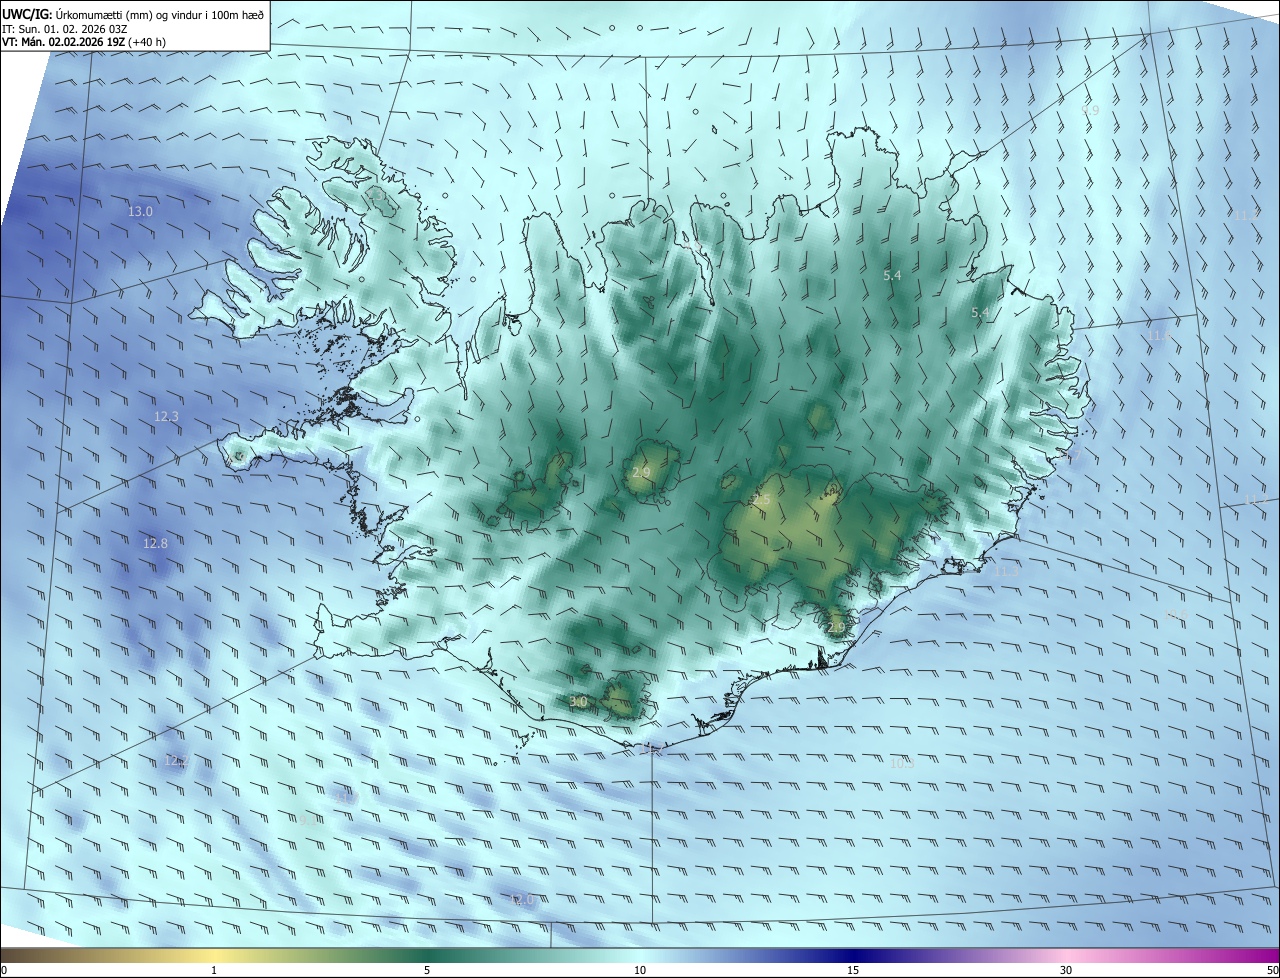The width and height of the screenshot is (1280, 978).
Task: Select the 'IT: Sun. 01. 02. 2026 03Z' line
Action: (x=64, y=29)
